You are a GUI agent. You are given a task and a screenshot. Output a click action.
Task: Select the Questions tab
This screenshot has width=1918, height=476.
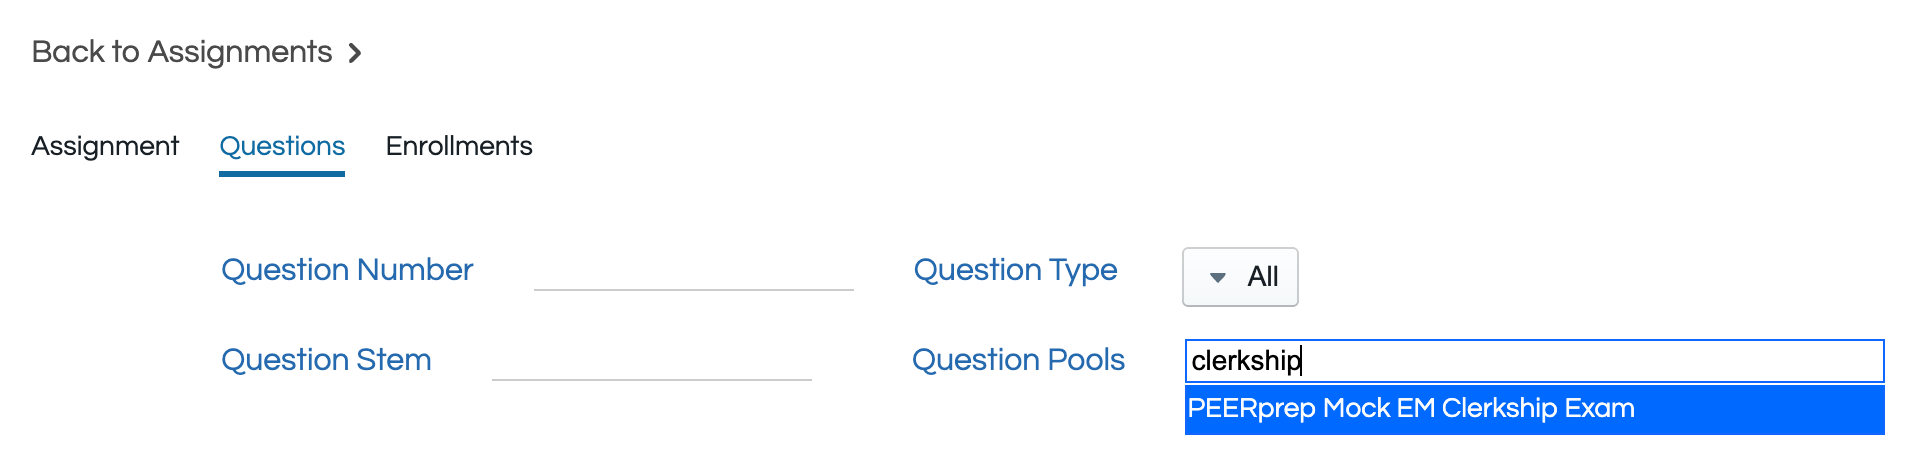[282, 146]
